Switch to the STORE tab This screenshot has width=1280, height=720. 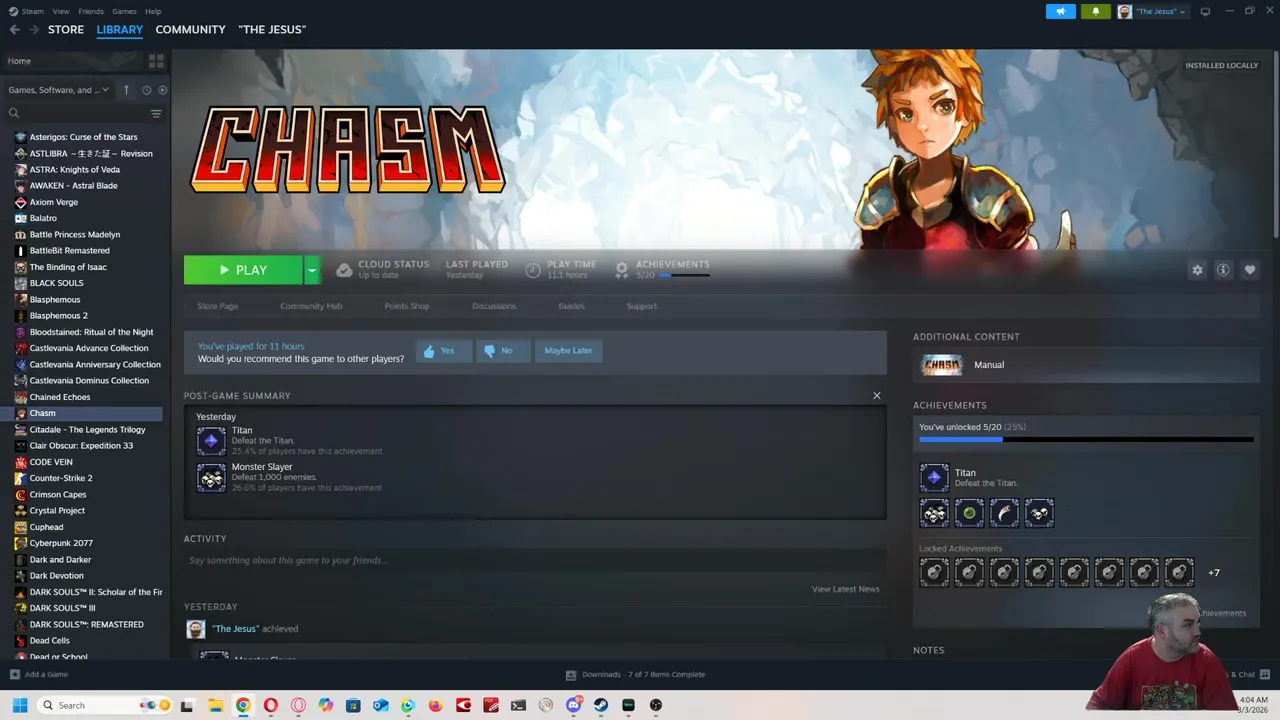(66, 30)
